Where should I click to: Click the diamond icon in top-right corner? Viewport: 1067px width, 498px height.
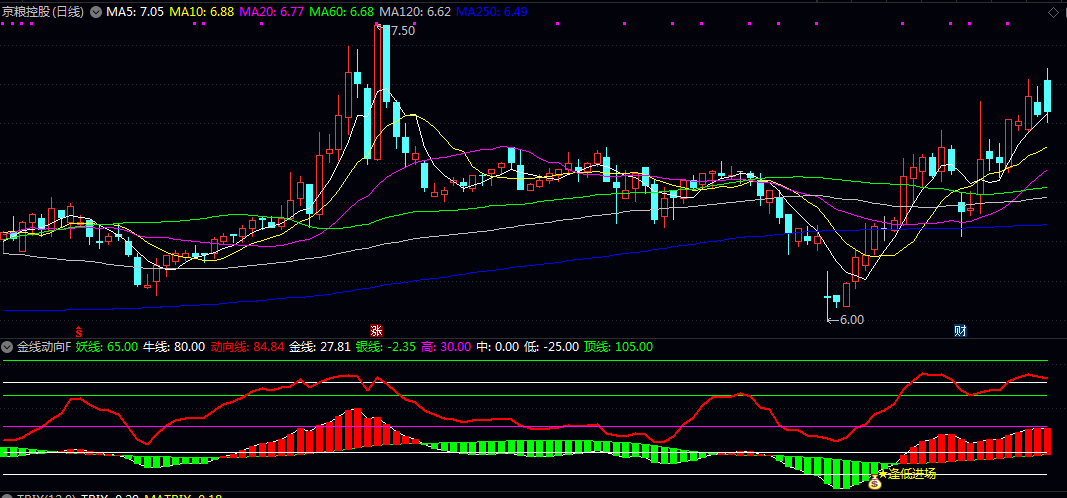coord(1053,13)
